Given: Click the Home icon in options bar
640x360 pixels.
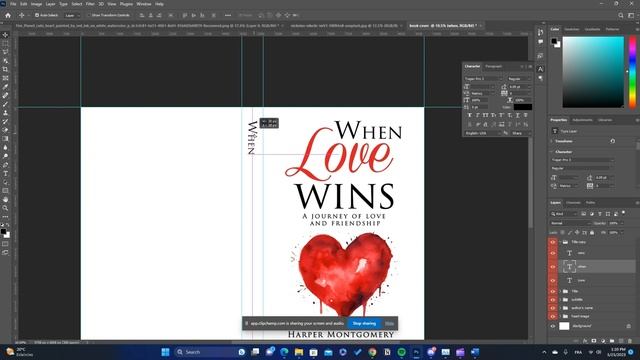Looking at the screenshot, I should 8,15.
